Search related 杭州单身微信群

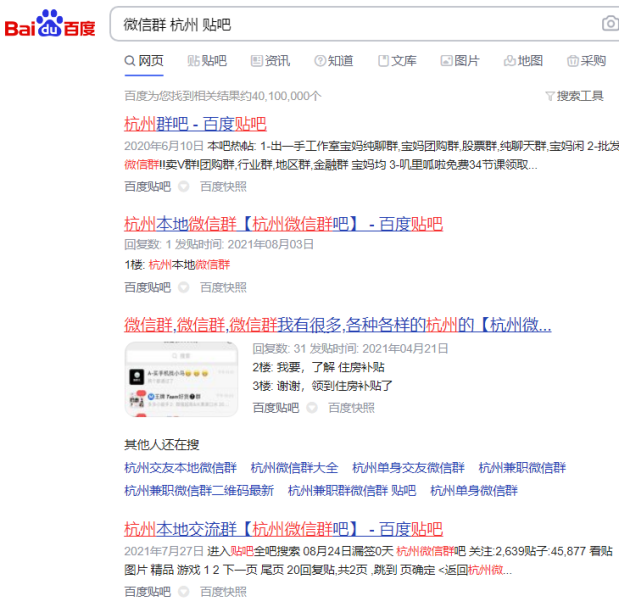[474, 491]
